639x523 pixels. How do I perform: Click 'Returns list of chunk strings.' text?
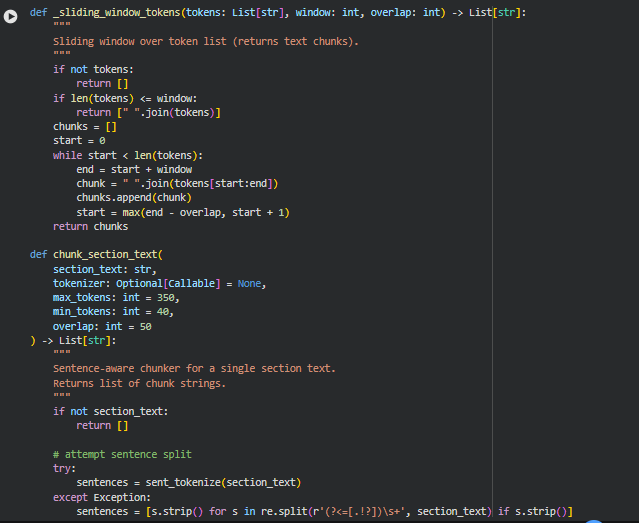tap(139, 383)
